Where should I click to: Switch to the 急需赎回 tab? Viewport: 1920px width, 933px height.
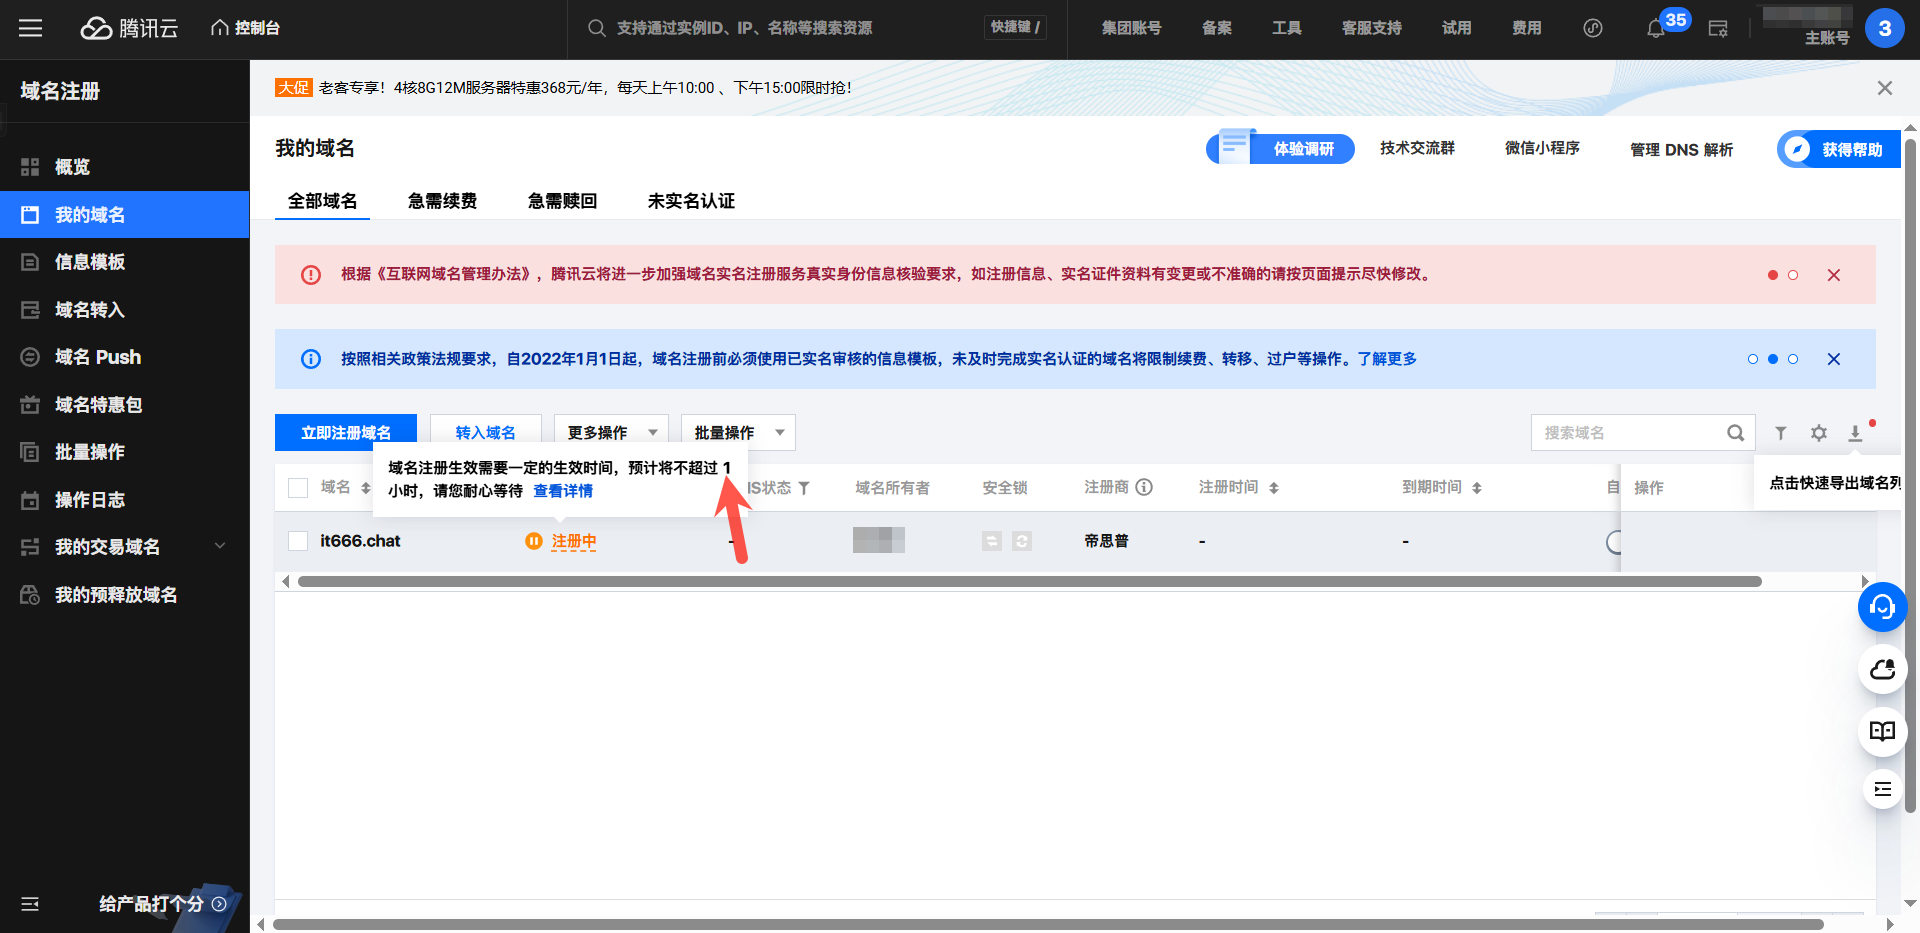[x=562, y=201]
